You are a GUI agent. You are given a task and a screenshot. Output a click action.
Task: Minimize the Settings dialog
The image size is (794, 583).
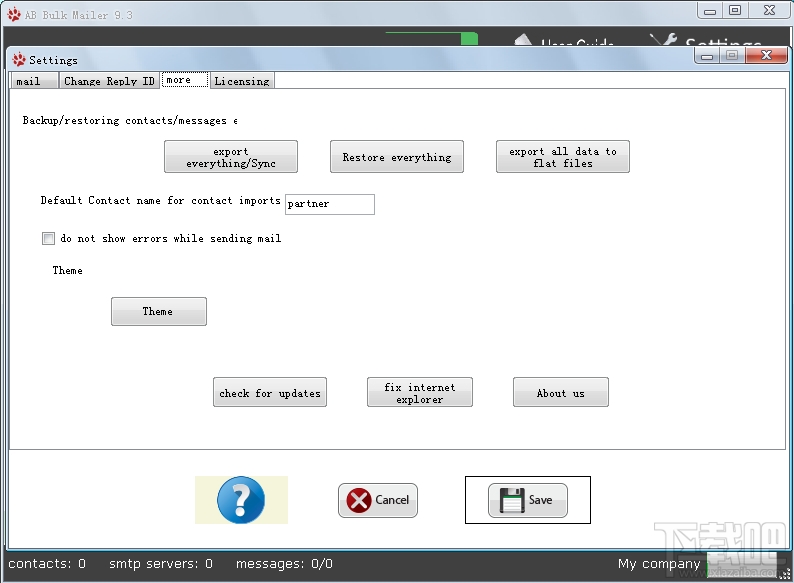coord(707,56)
